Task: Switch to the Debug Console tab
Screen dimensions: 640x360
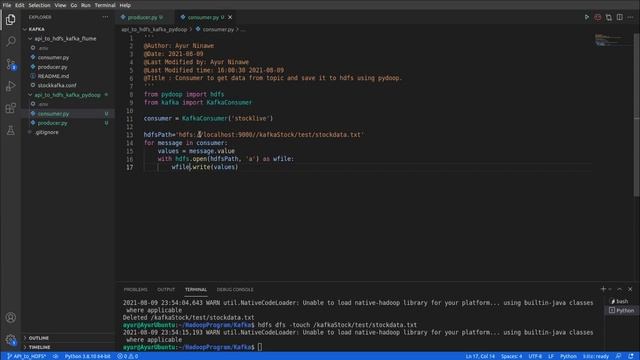Action: coord(235,289)
